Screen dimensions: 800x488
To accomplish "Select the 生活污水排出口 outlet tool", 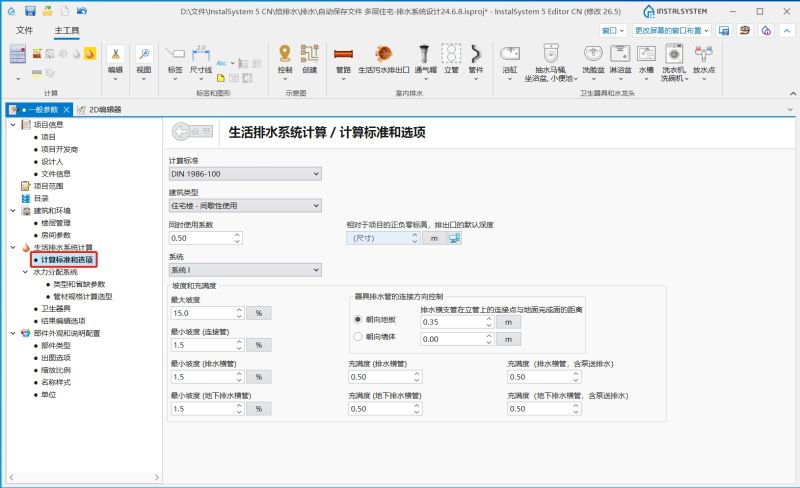I will (x=384, y=60).
